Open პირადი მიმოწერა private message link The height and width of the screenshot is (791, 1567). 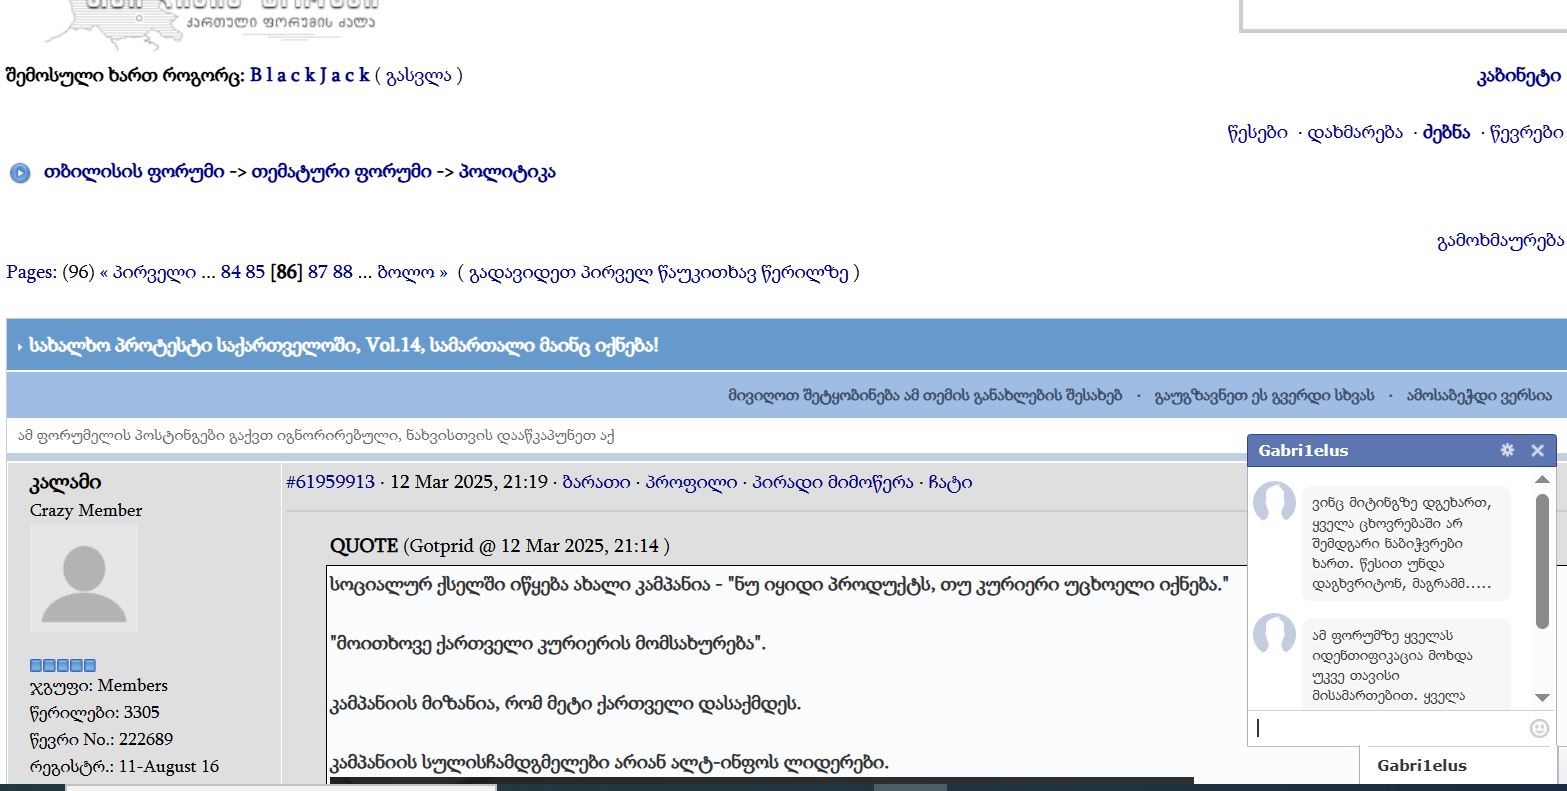tap(833, 482)
